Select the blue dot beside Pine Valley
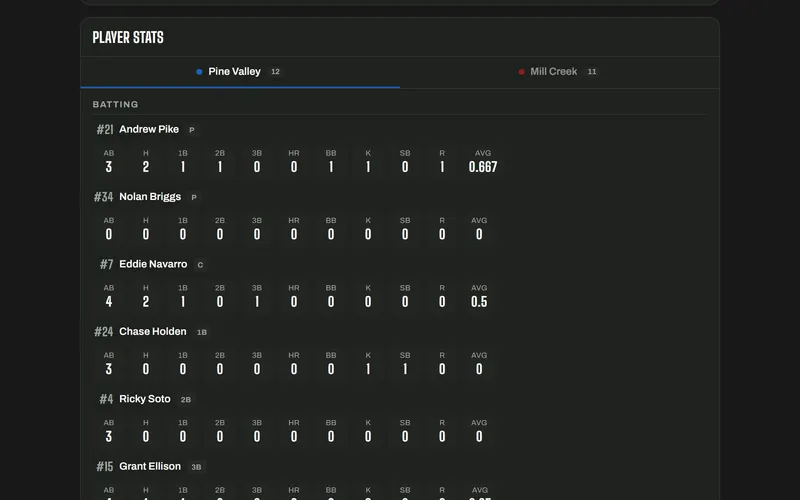This screenshot has height=500, width=800. [199, 72]
